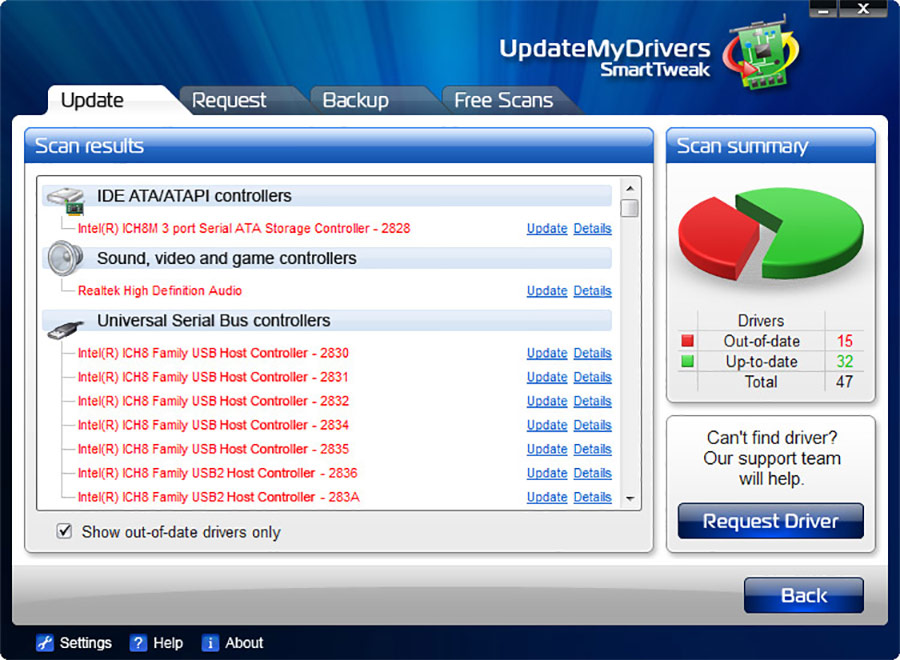Select USB Host Controller - 2830 entry

click(x=213, y=353)
